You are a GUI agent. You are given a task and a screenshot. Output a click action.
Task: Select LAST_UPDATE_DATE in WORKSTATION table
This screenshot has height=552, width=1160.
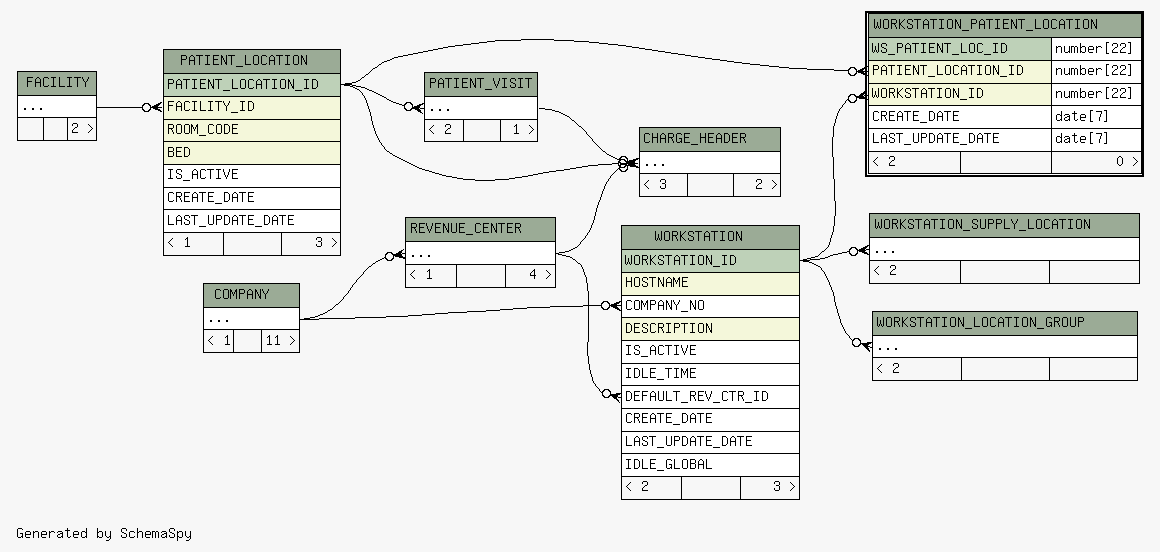click(x=710, y=442)
